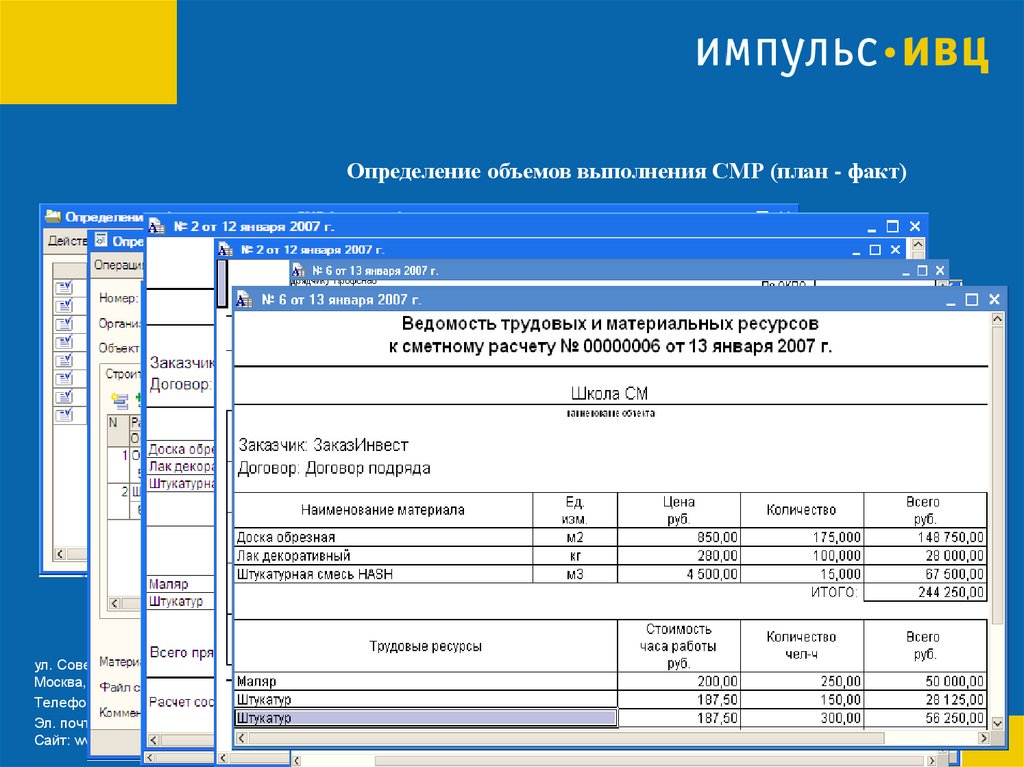Select the topmost document icon in the back list window
The image size is (1024, 767).
tap(64, 287)
